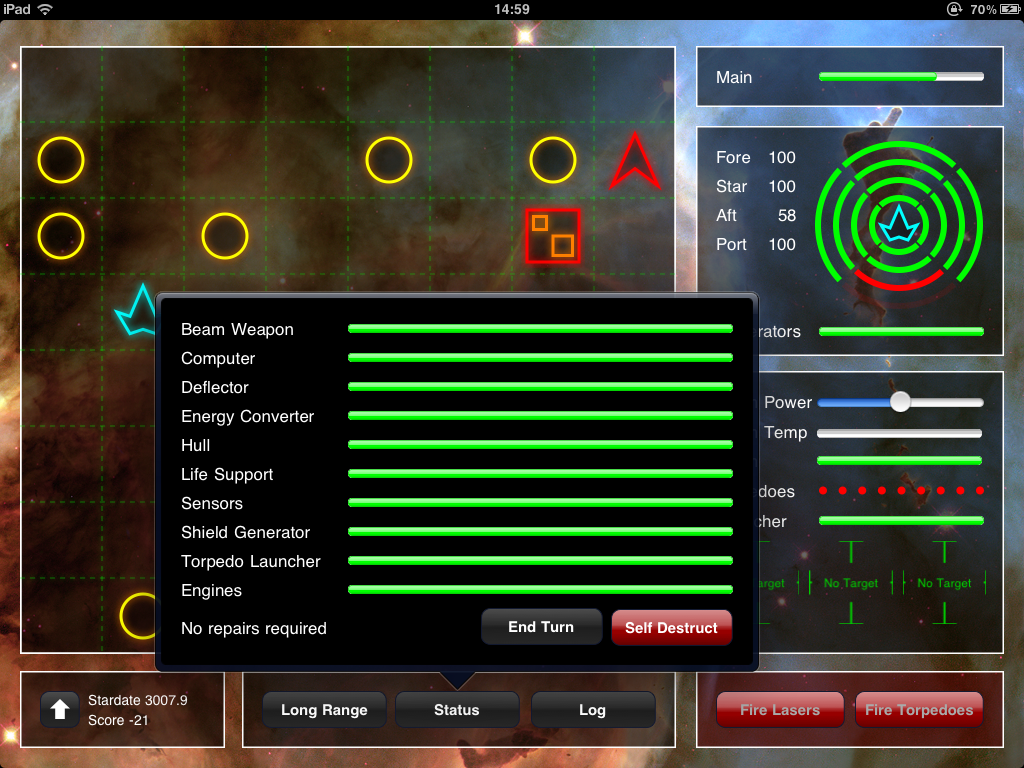This screenshot has height=768, width=1024.
Task: Tap the Beam Weapon status bar
Action: [540, 329]
